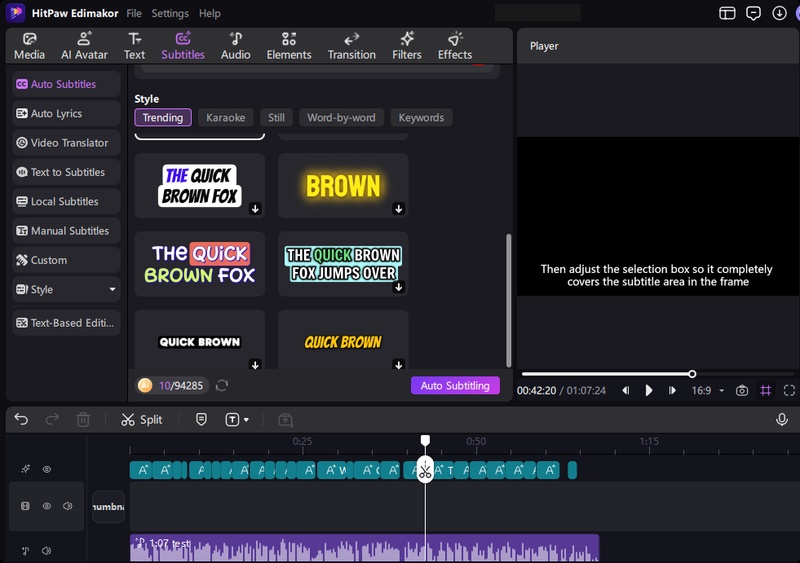Select the Trending style filter
This screenshot has width=800, height=563.
coord(163,117)
